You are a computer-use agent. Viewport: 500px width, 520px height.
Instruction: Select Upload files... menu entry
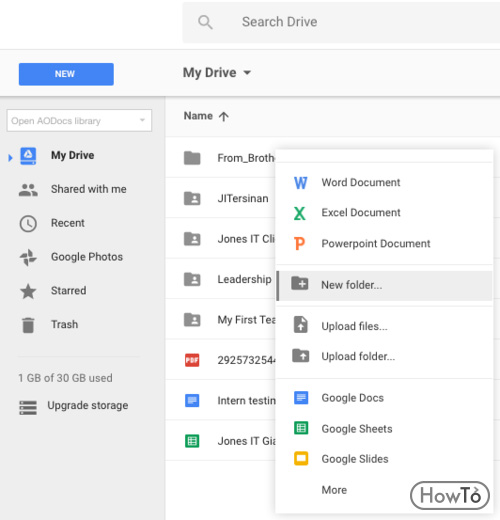tap(384, 326)
